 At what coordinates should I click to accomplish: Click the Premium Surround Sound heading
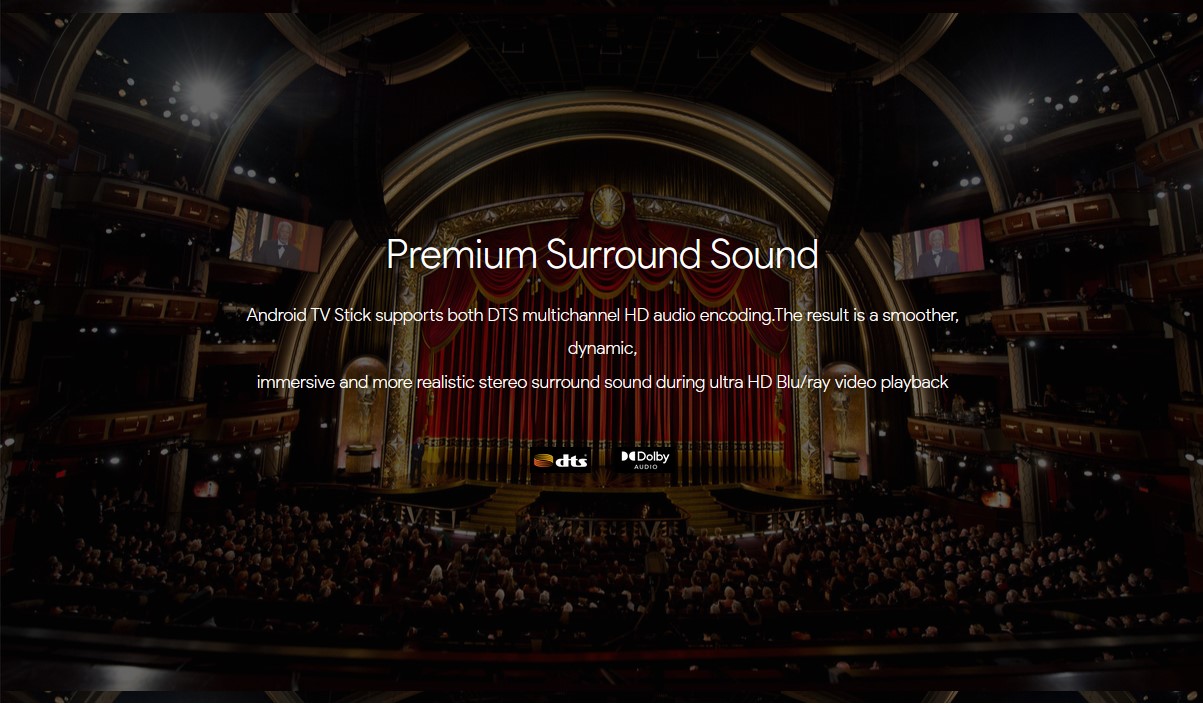[x=602, y=254]
